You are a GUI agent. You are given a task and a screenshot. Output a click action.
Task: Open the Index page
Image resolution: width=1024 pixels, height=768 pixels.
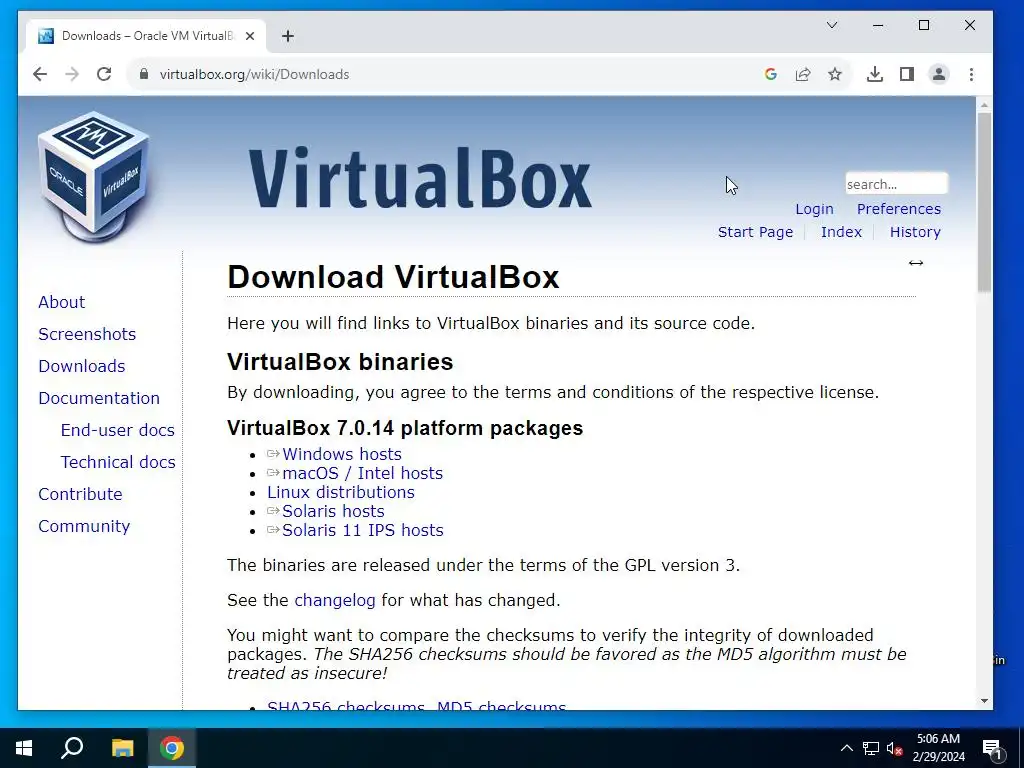pyautogui.click(x=841, y=232)
